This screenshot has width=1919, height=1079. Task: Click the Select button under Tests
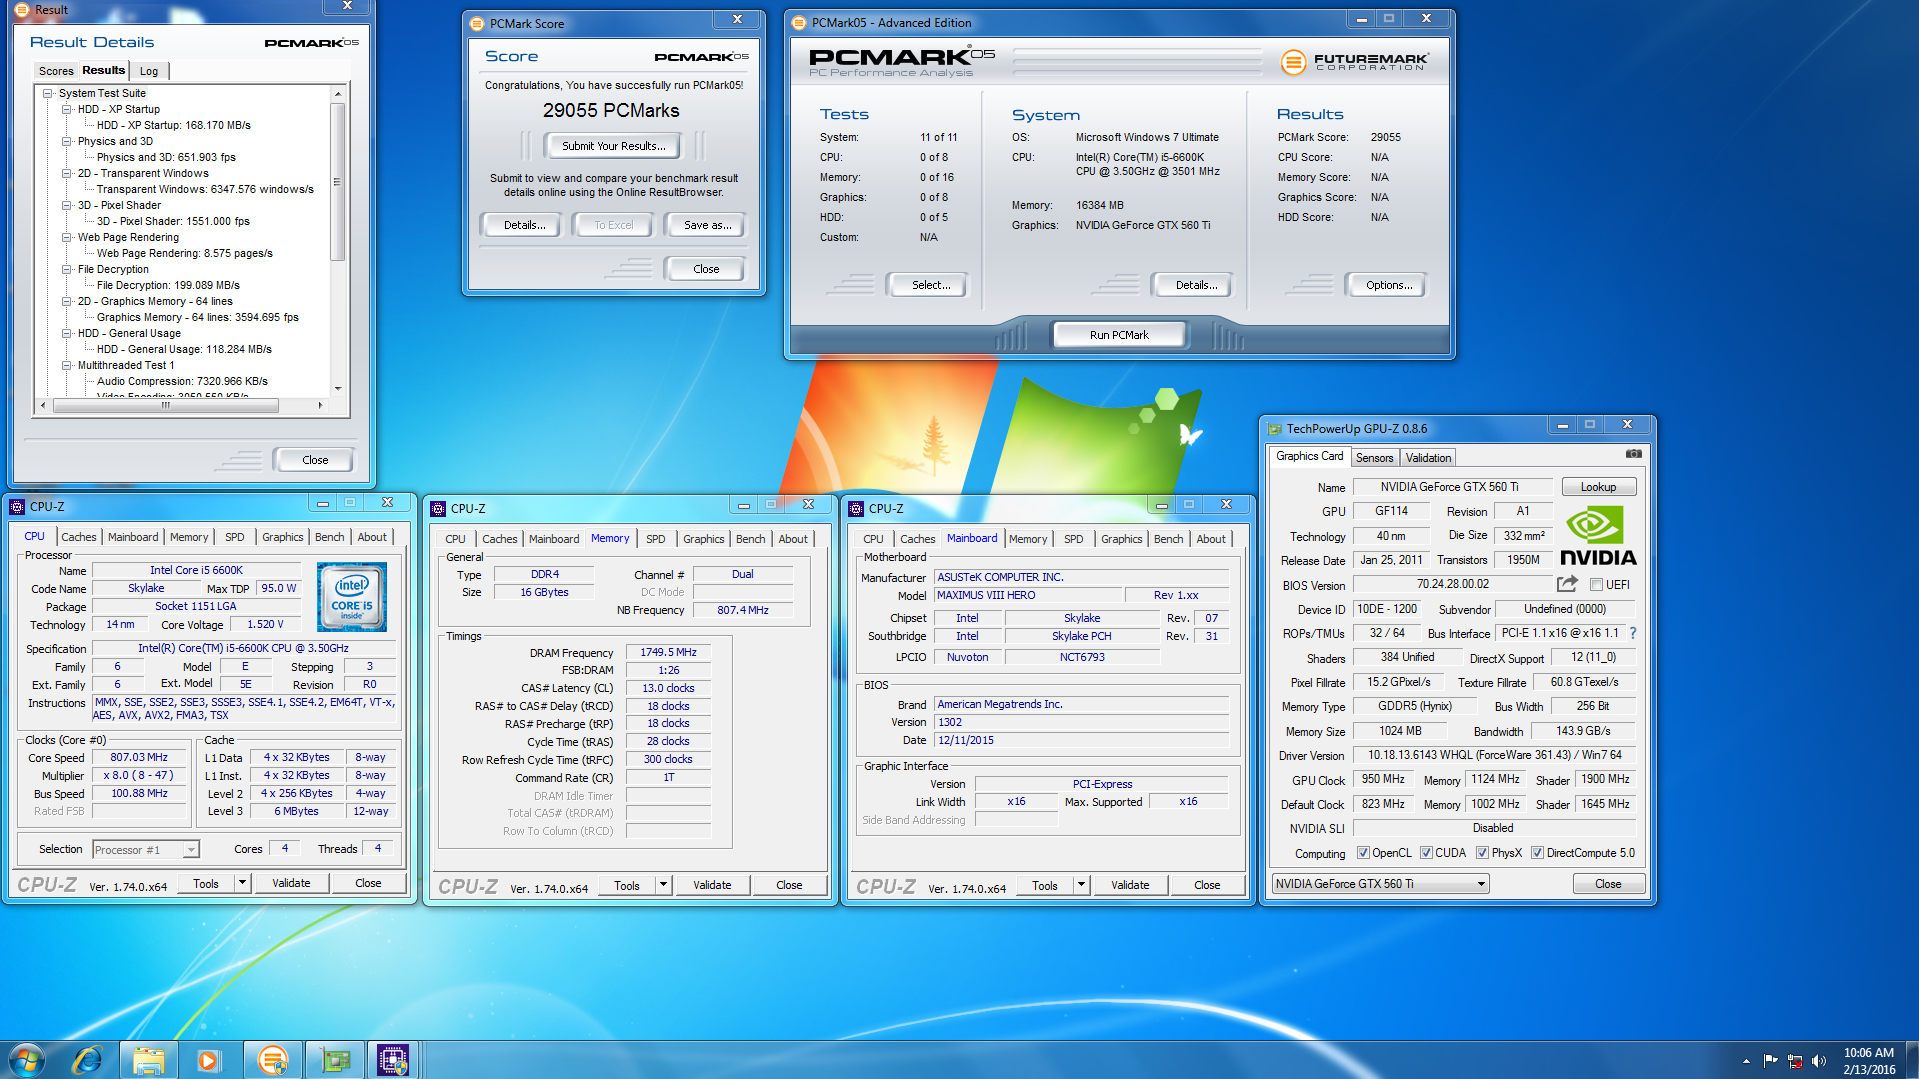pyautogui.click(x=930, y=285)
